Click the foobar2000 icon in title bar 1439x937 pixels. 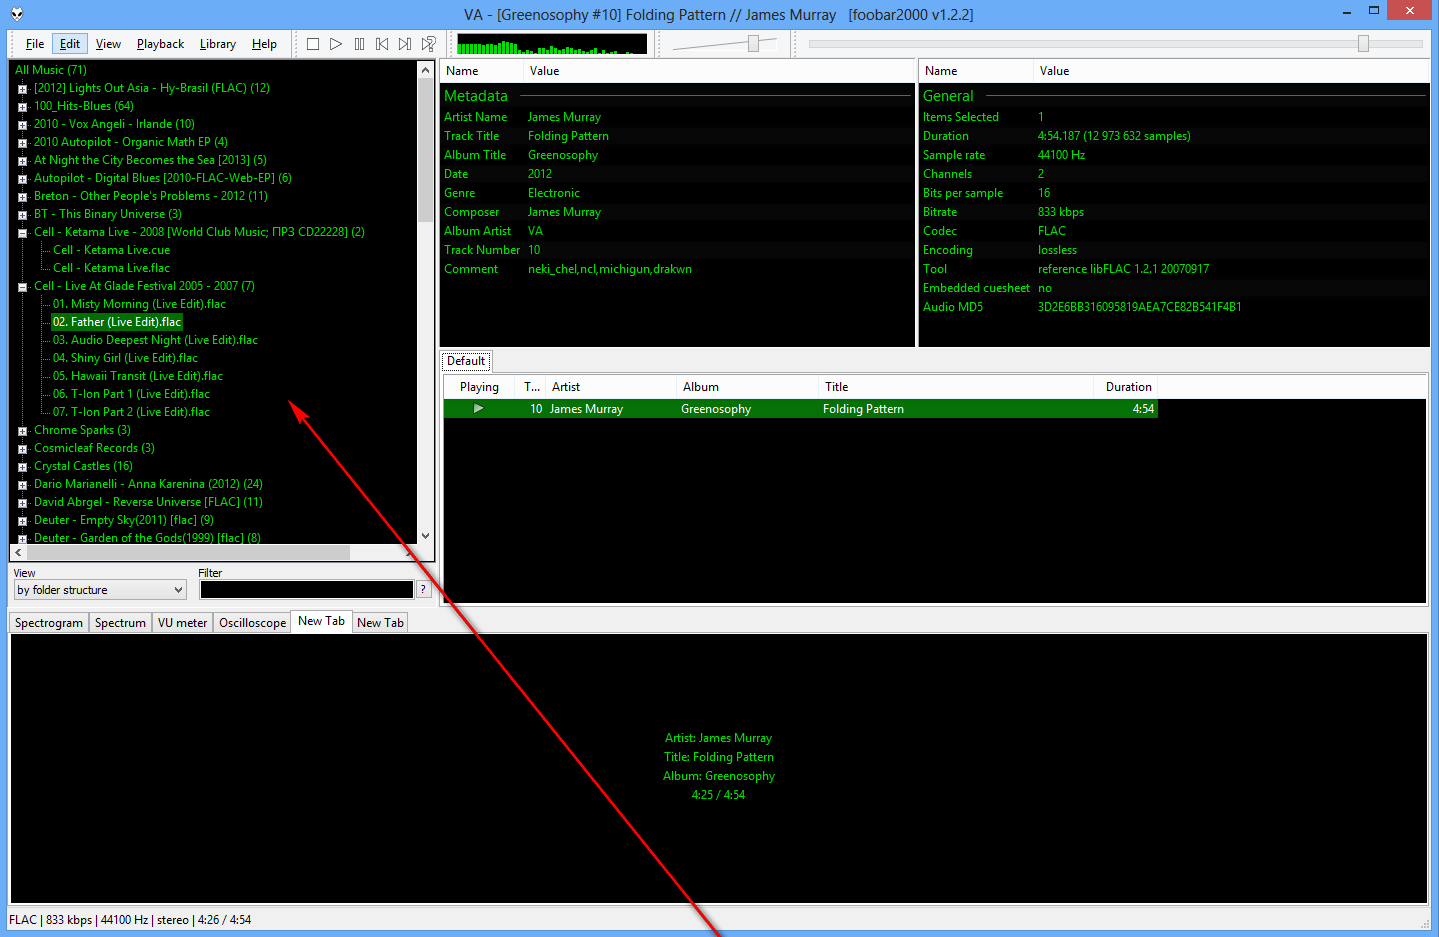click(x=17, y=14)
